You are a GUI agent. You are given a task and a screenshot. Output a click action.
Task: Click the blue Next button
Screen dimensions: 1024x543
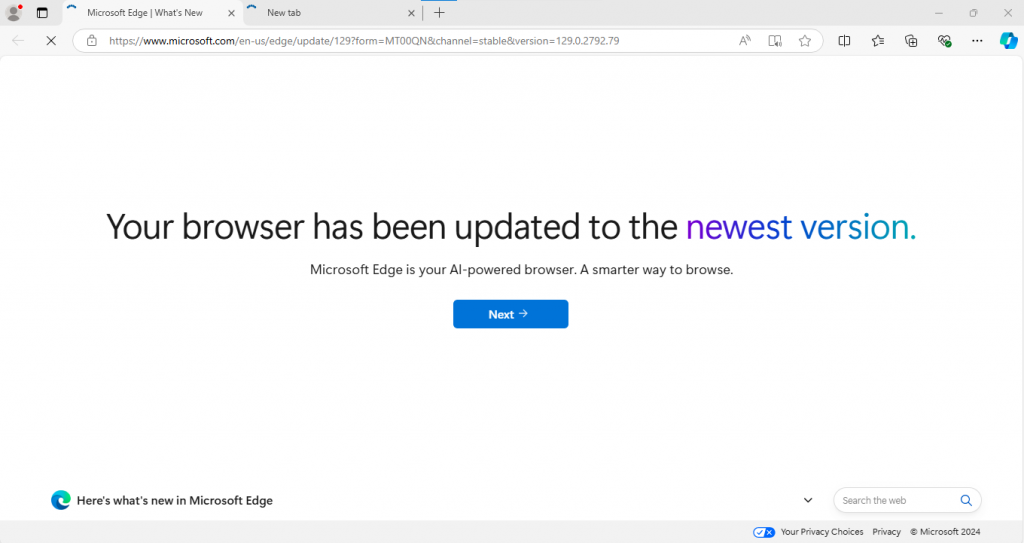coord(510,314)
